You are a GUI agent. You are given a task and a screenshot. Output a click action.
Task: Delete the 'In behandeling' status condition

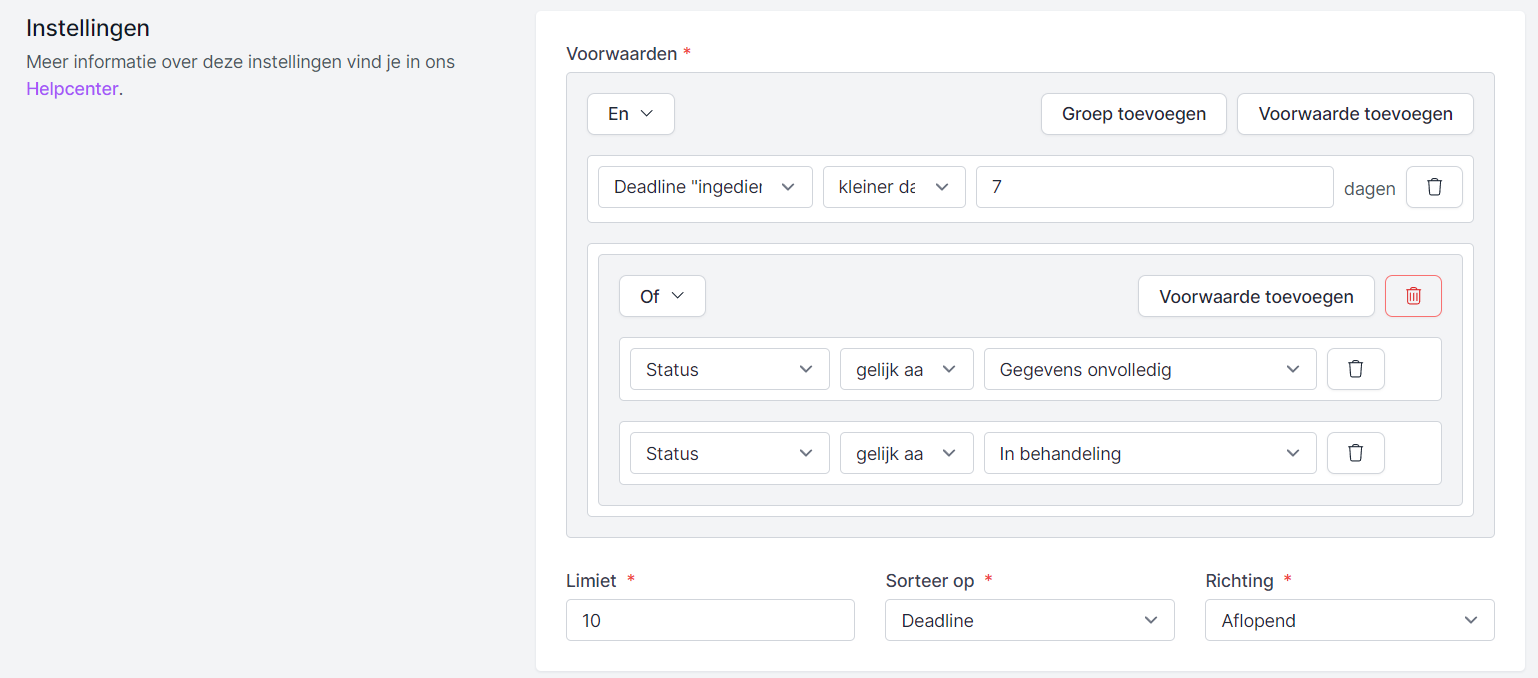(1355, 453)
